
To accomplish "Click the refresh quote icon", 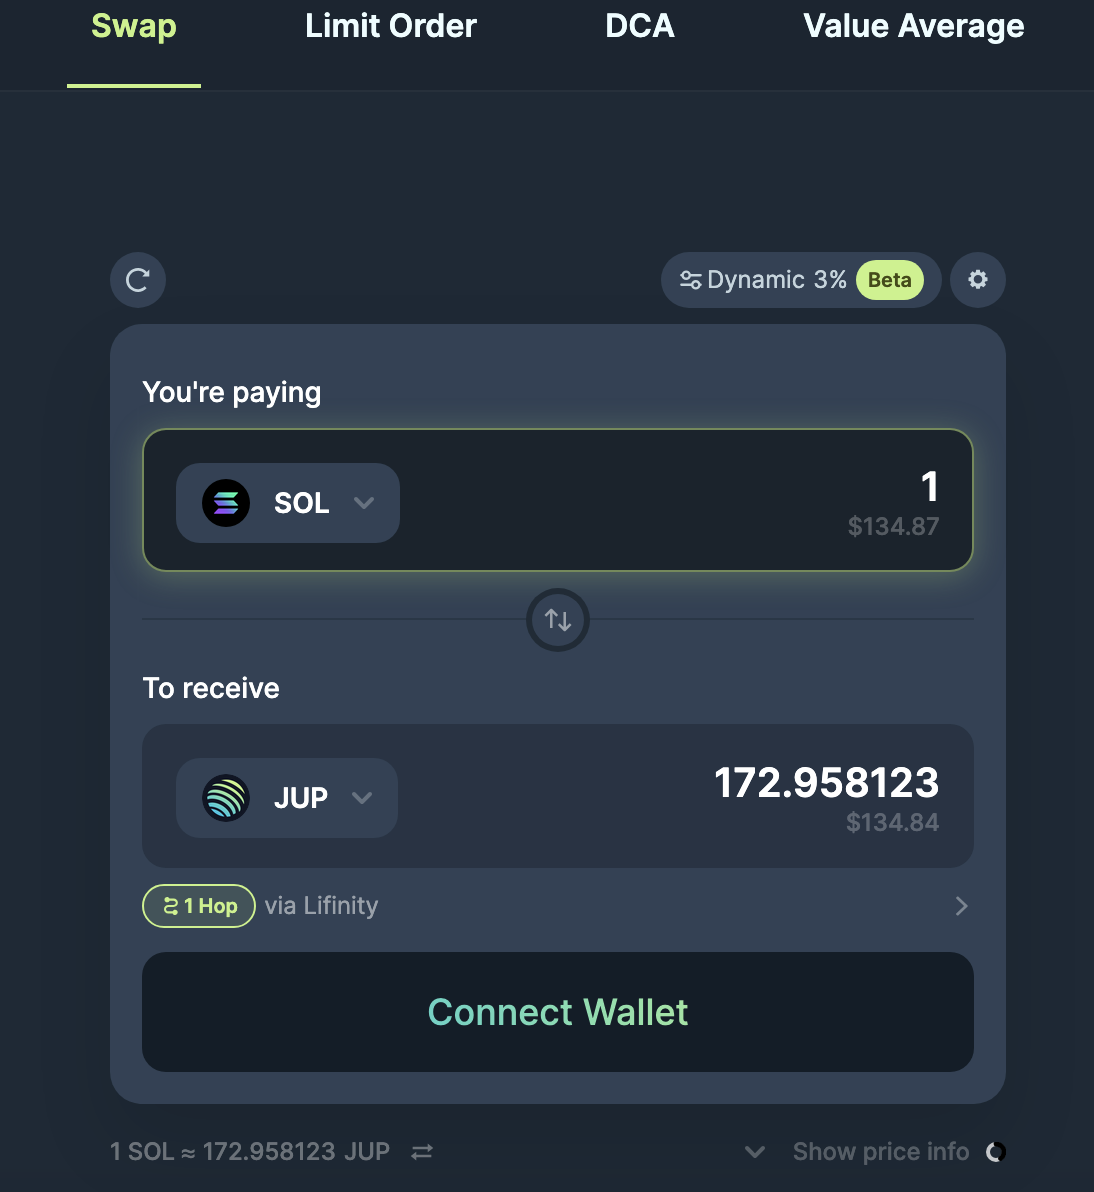I will tap(138, 280).
